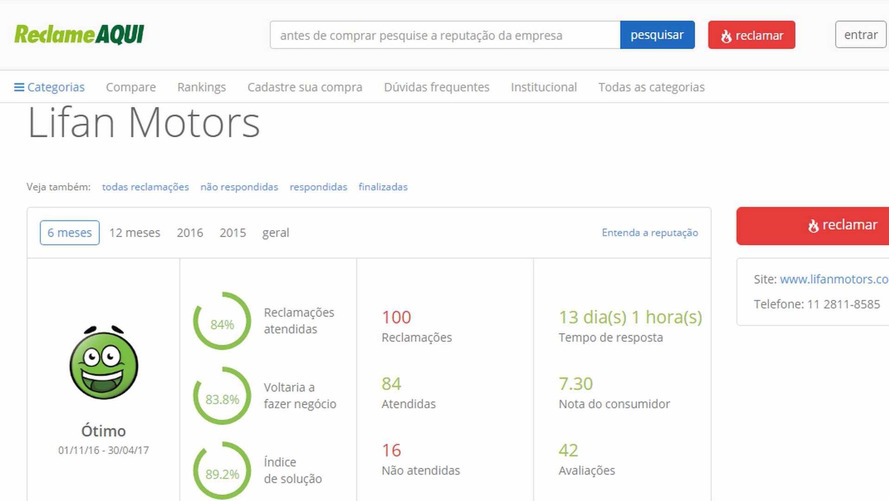Open the Categorias menu
Screen dimensions: 889x501
[49, 87]
